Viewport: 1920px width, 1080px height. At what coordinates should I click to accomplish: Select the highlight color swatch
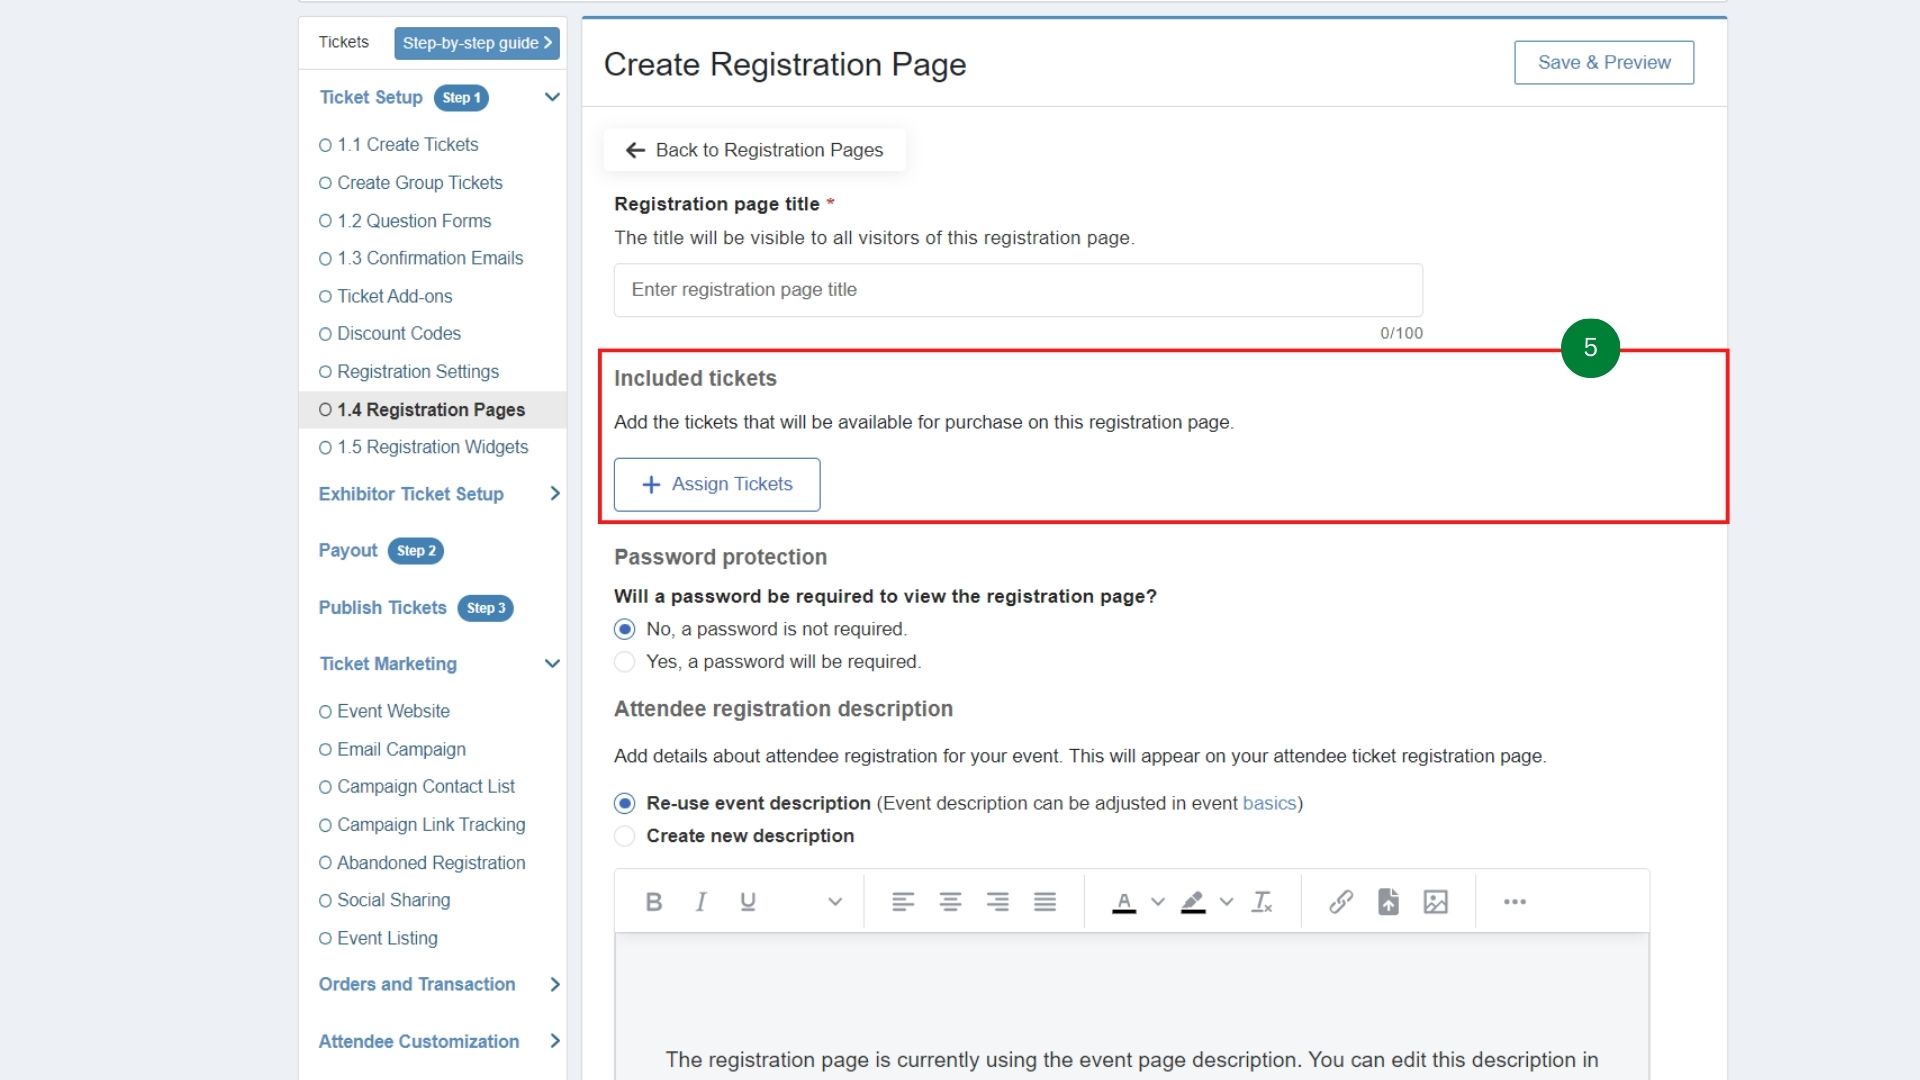(1194, 901)
